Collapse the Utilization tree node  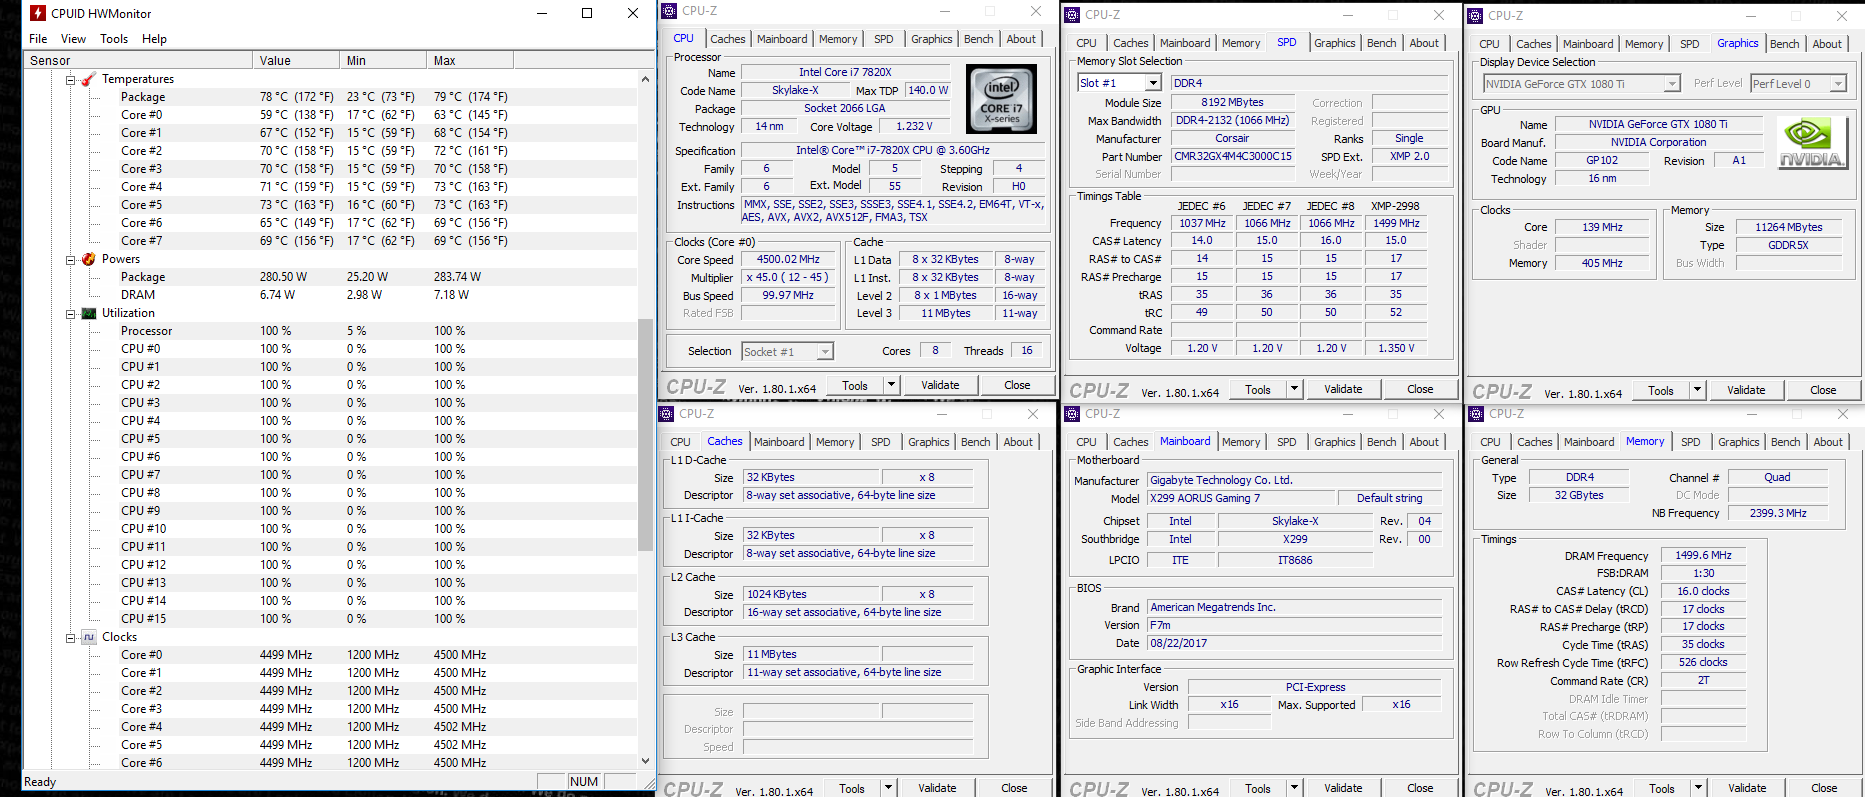coord(71,314)
